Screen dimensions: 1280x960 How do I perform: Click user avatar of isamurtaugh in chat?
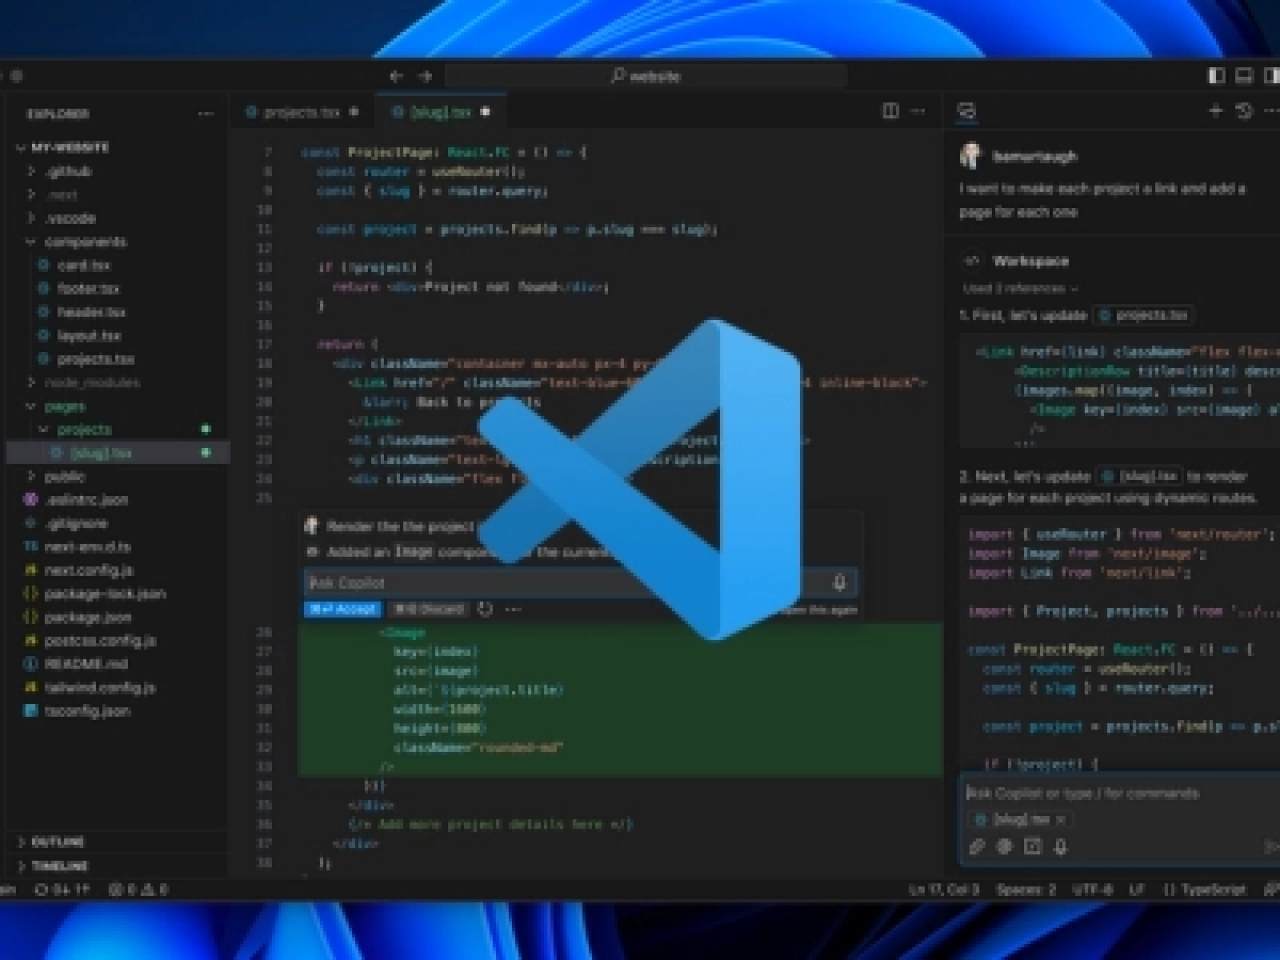coord(970,155)
